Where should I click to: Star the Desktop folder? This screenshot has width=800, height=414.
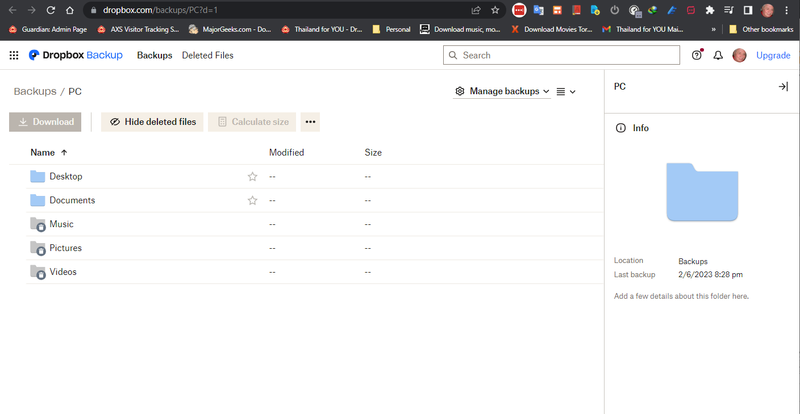[252, 177]
